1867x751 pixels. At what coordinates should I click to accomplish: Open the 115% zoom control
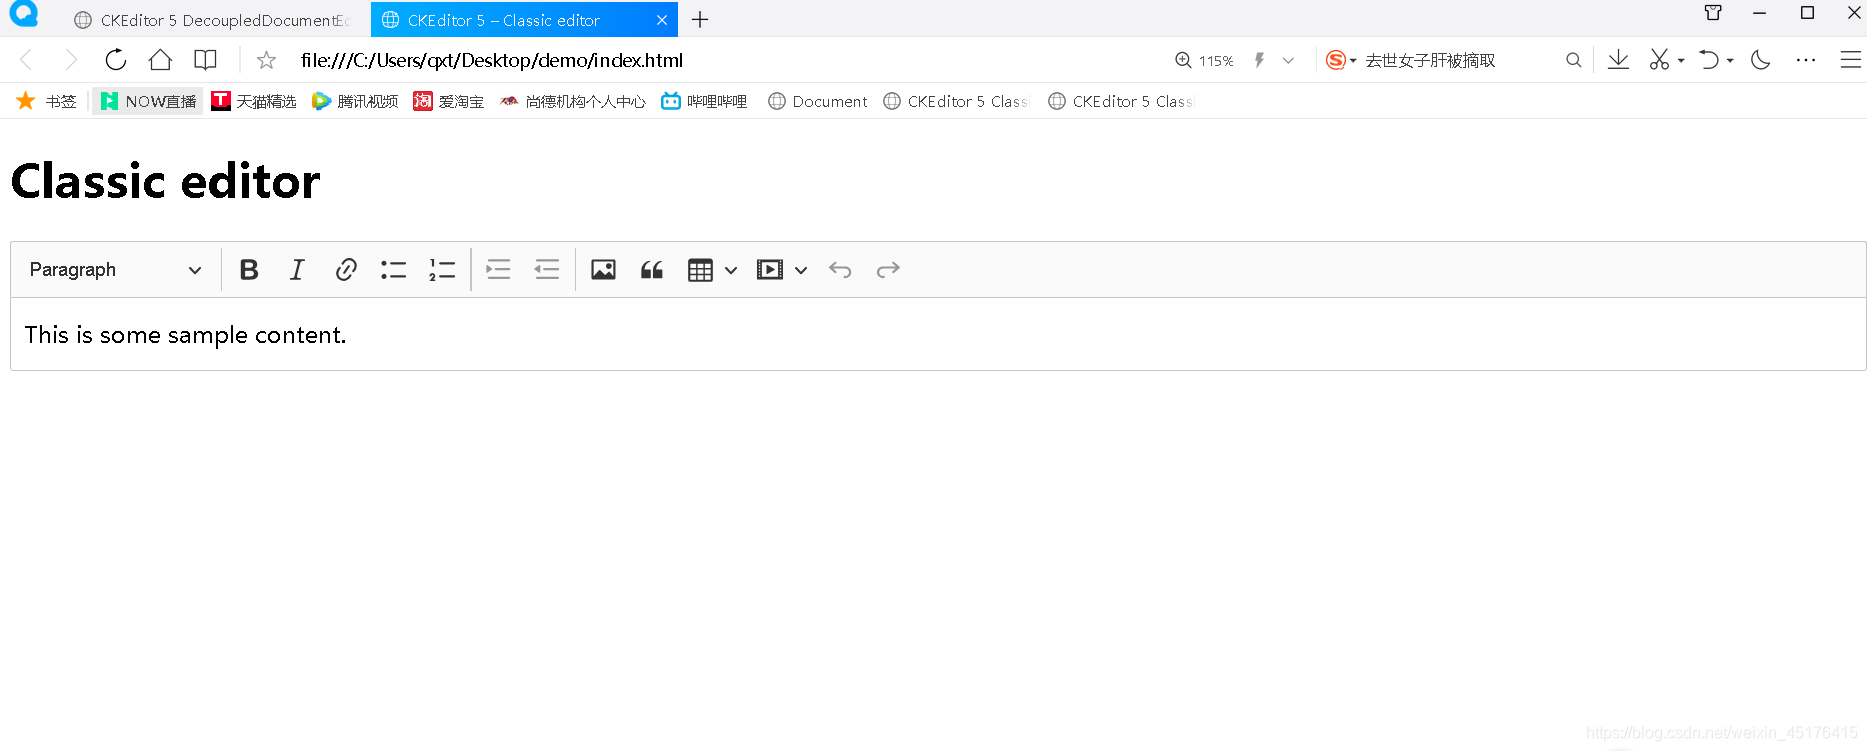tap(1204, 60)
